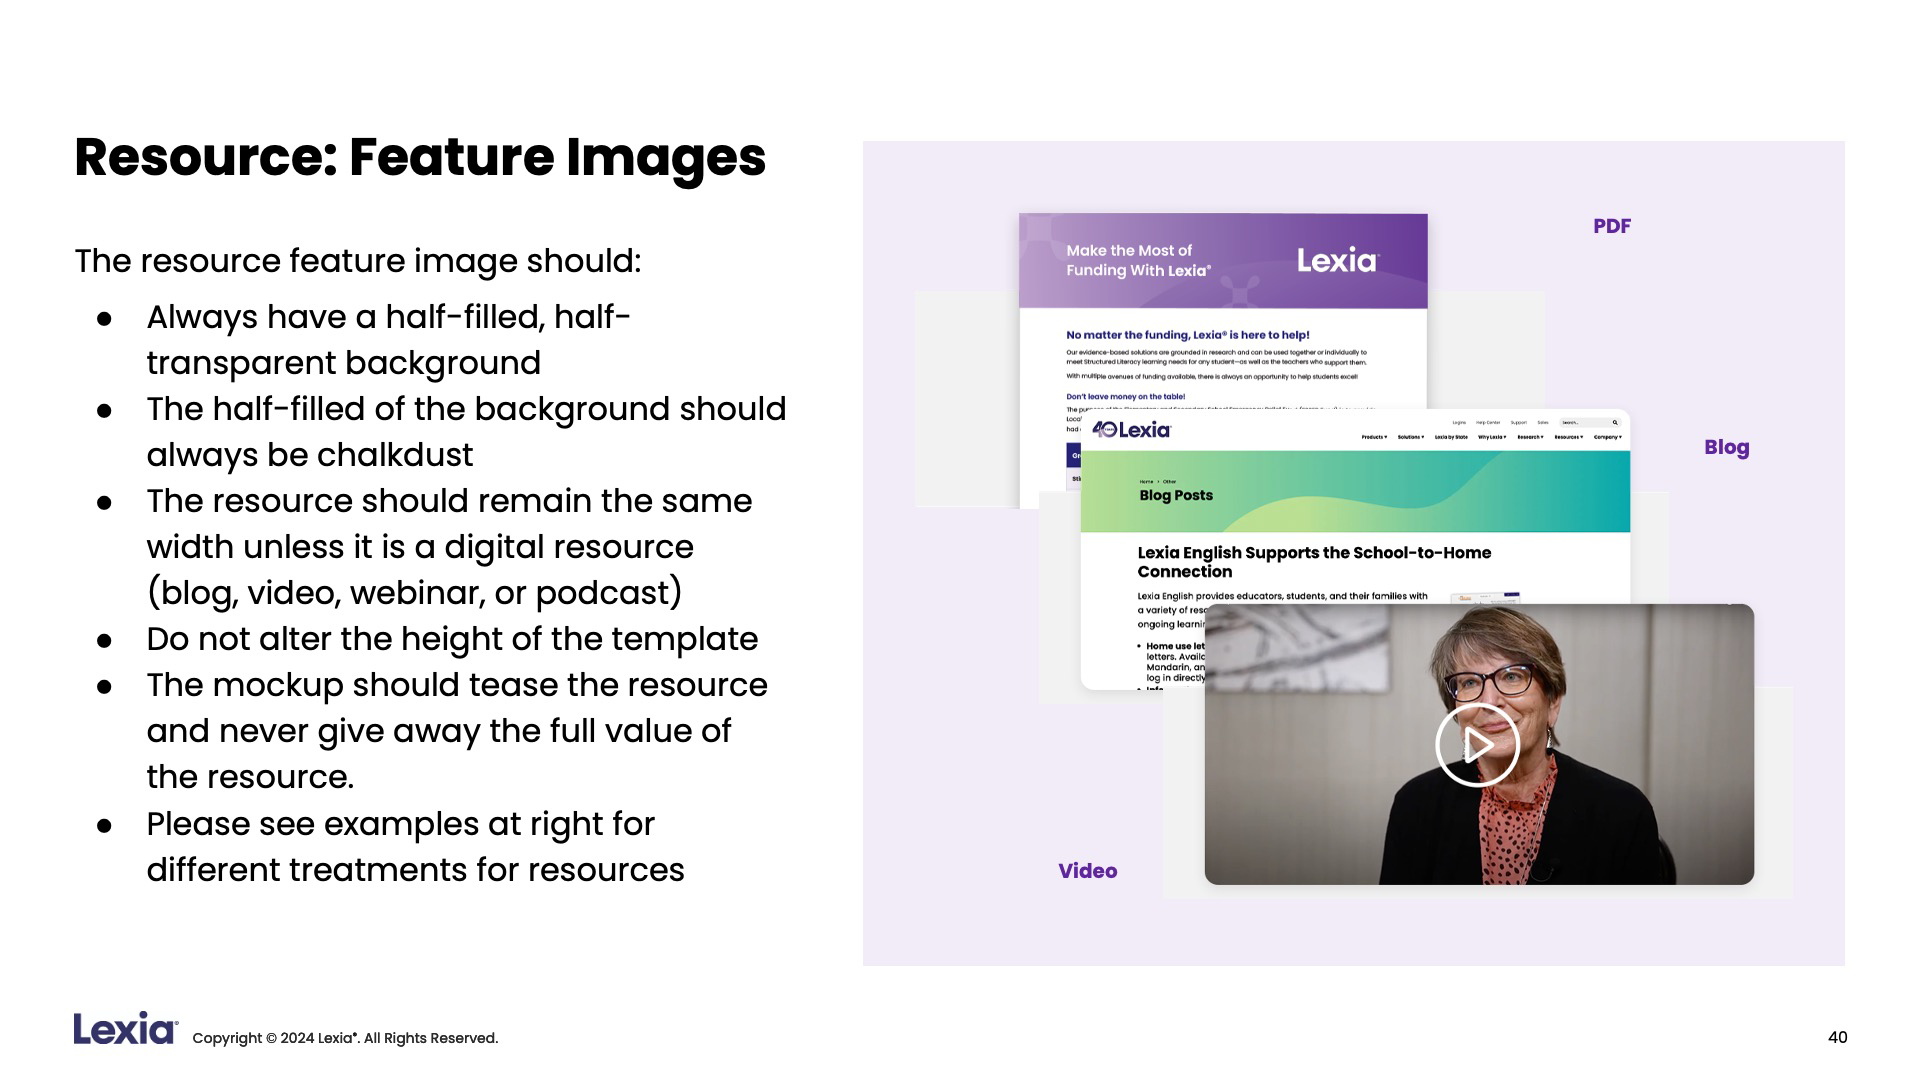Expand the Resources menu in blog nav
Image resolution: width=1920 pixels, height=1080 pixels.
pyautogui.click(x=1568, y=437)
